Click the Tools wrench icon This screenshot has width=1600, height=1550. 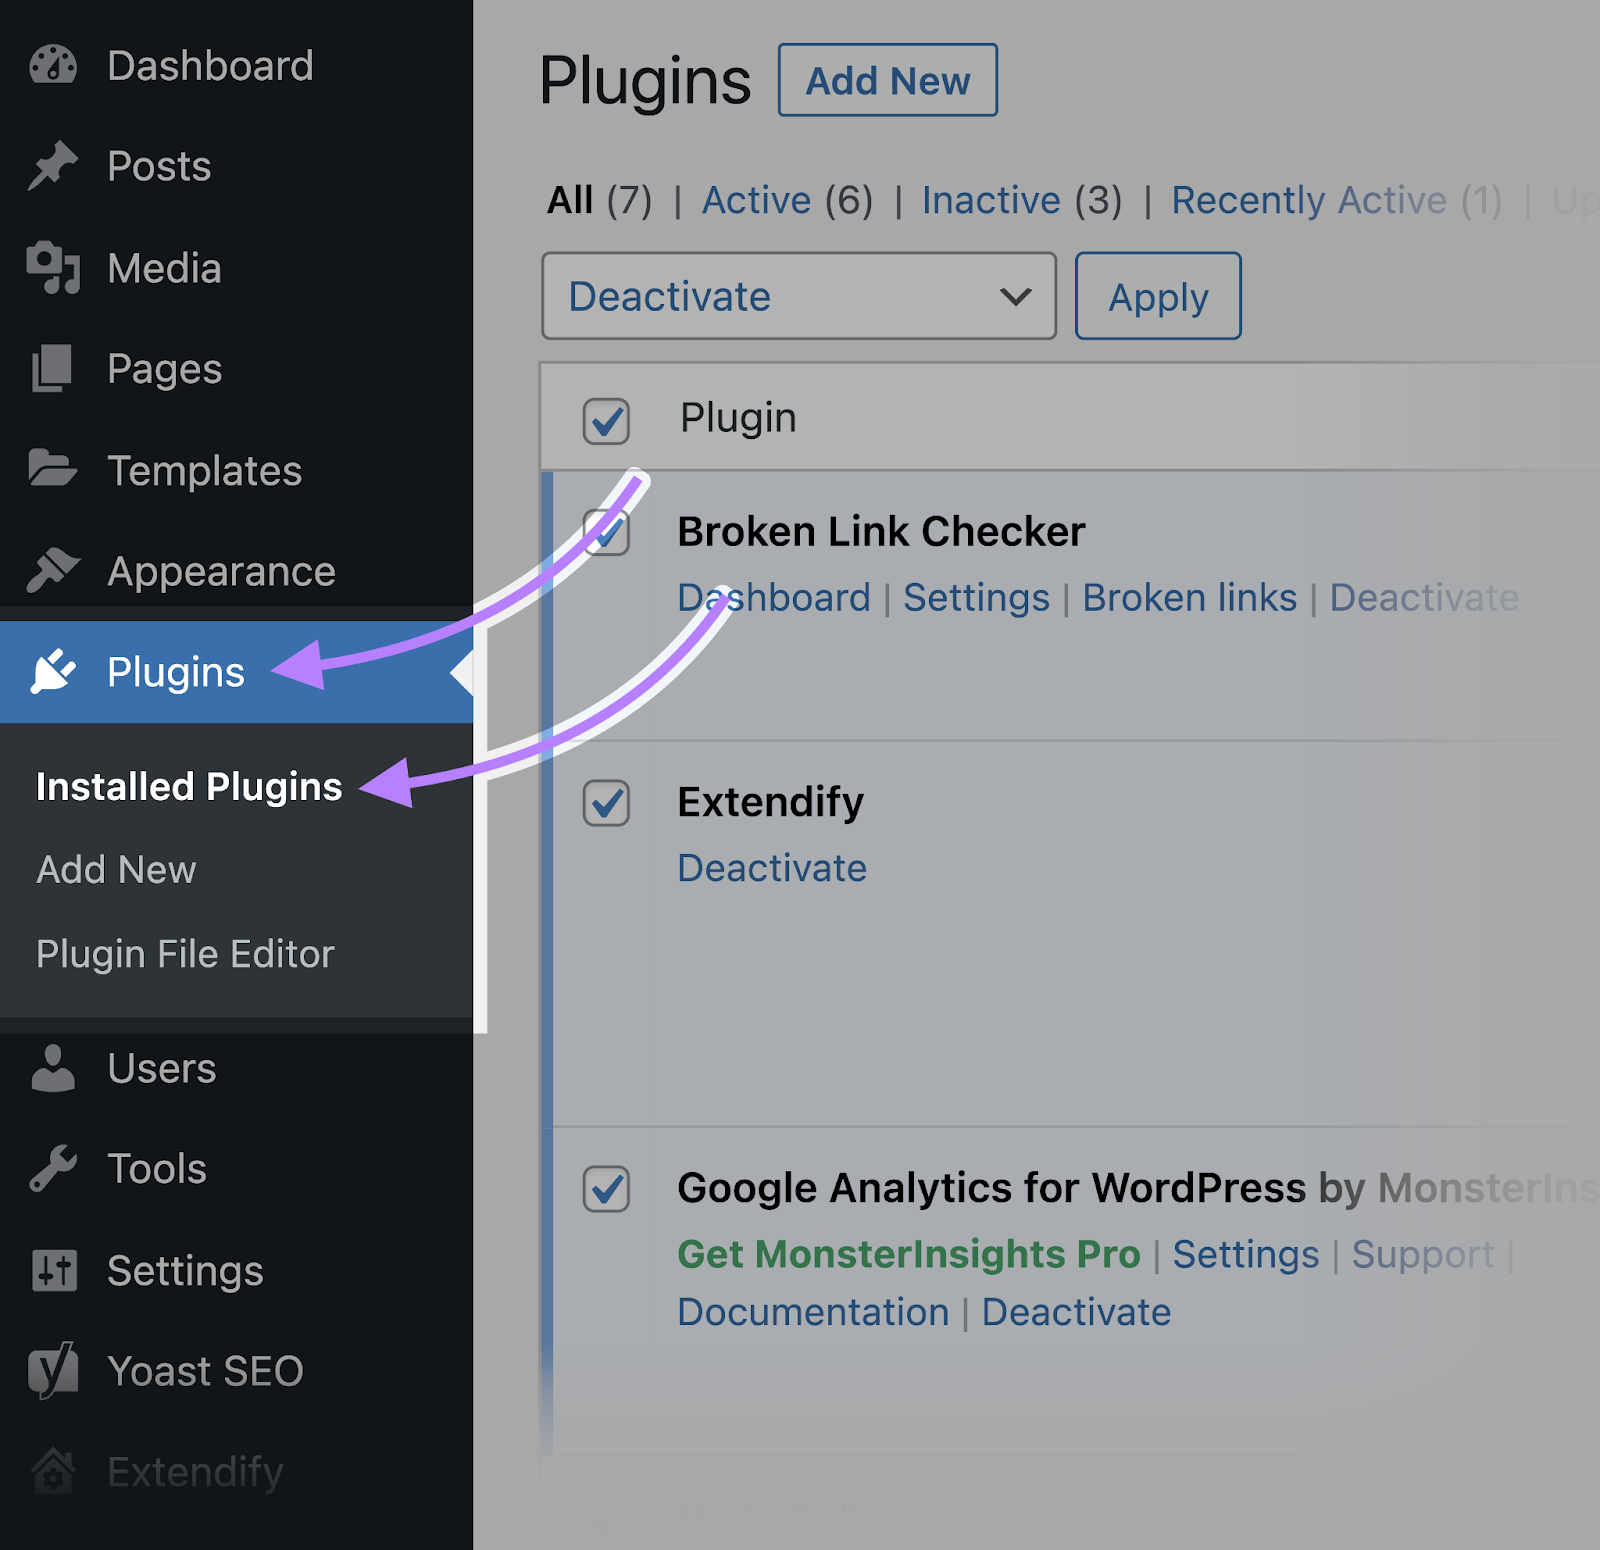point(53,1168)
